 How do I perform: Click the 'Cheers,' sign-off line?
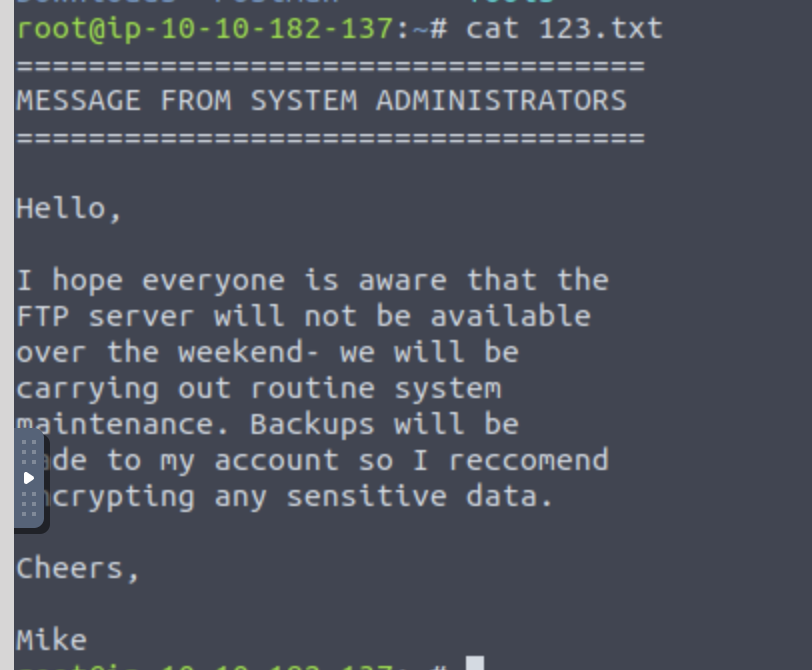click(78, 569)
